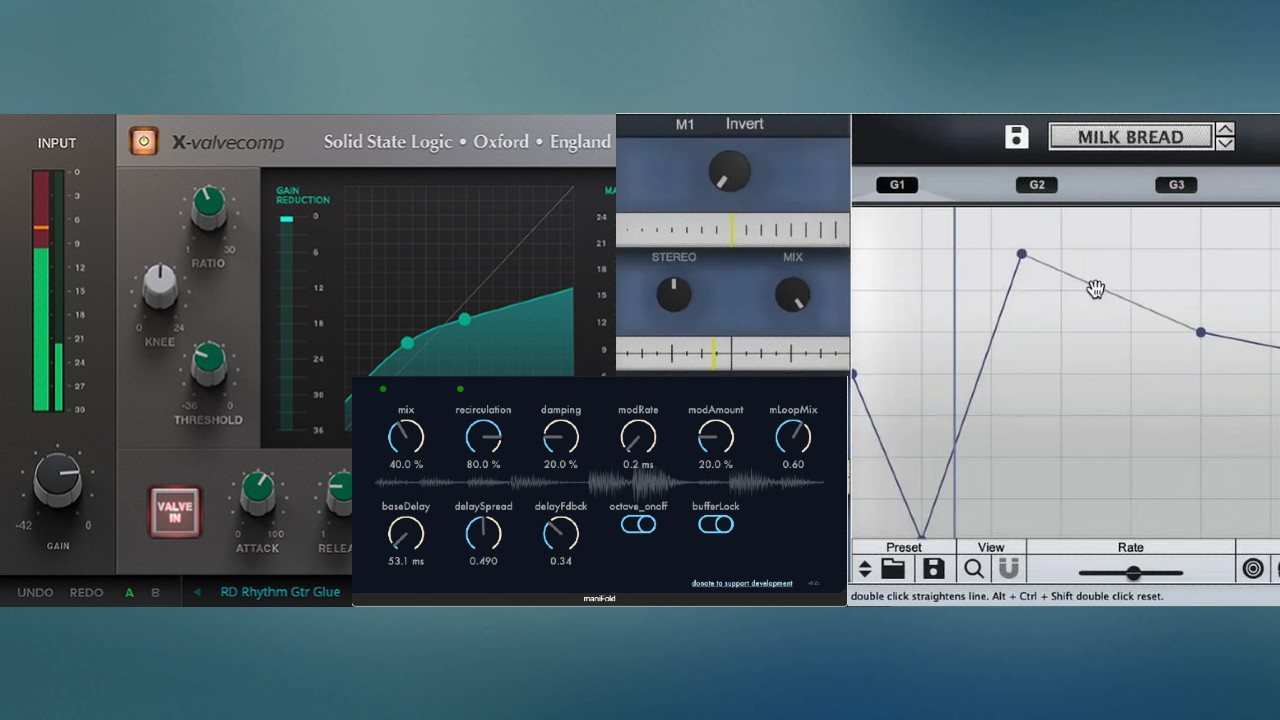
Task: Click the mLoopMix knob
Action: tap(793, 437)
